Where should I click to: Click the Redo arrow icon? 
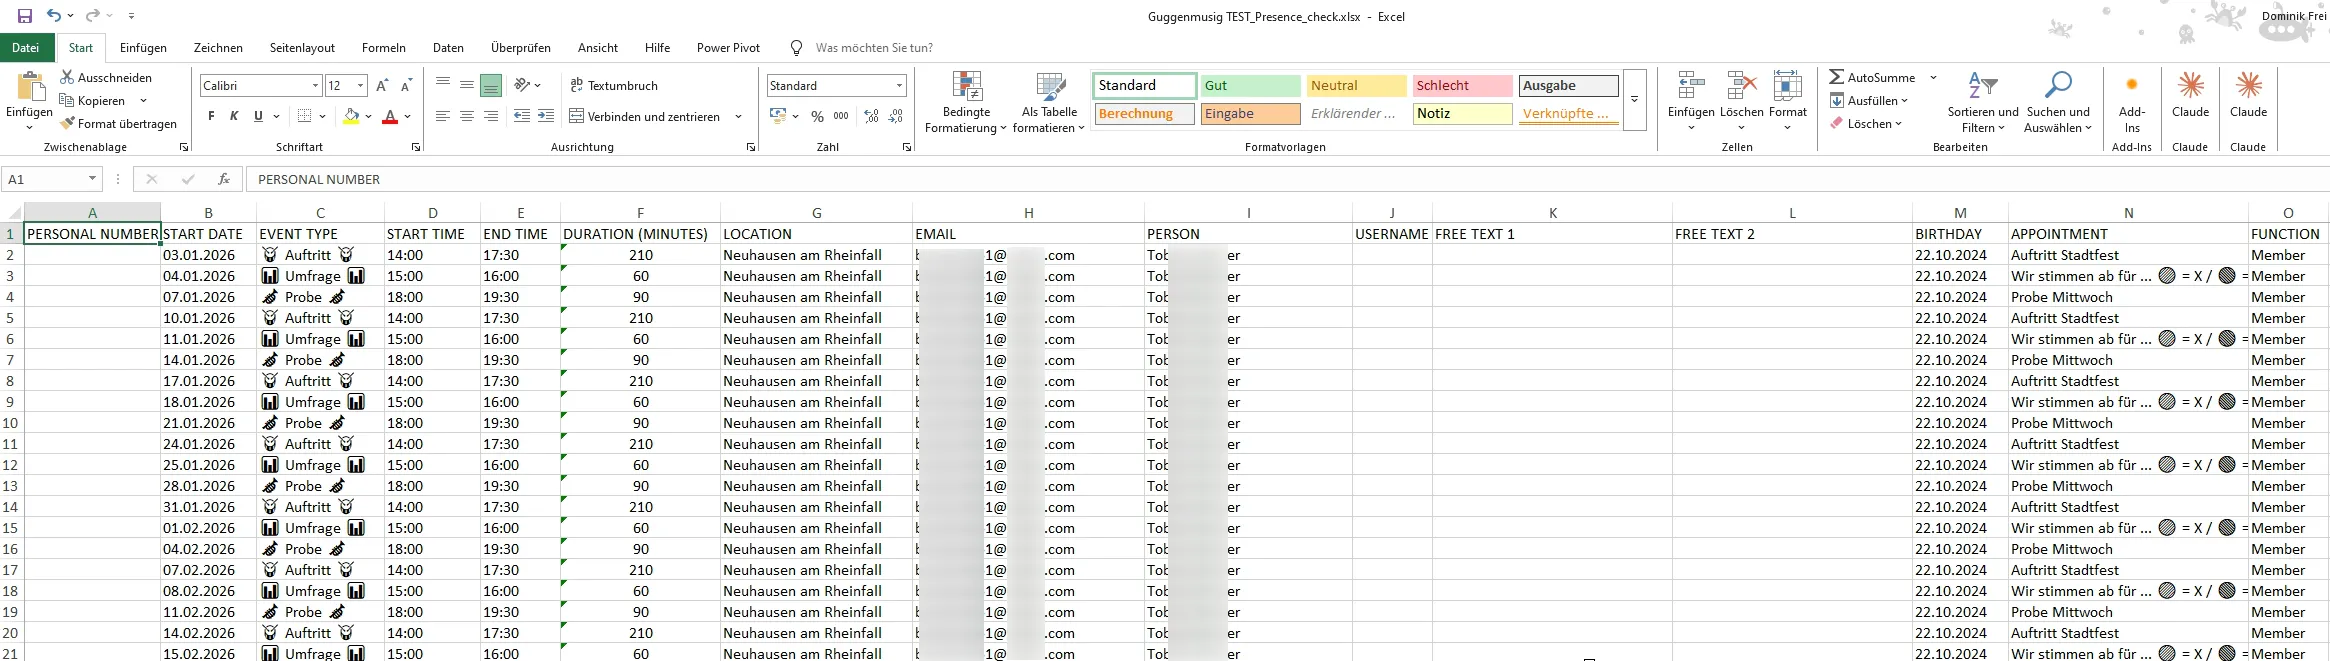(x=92, y=16)
